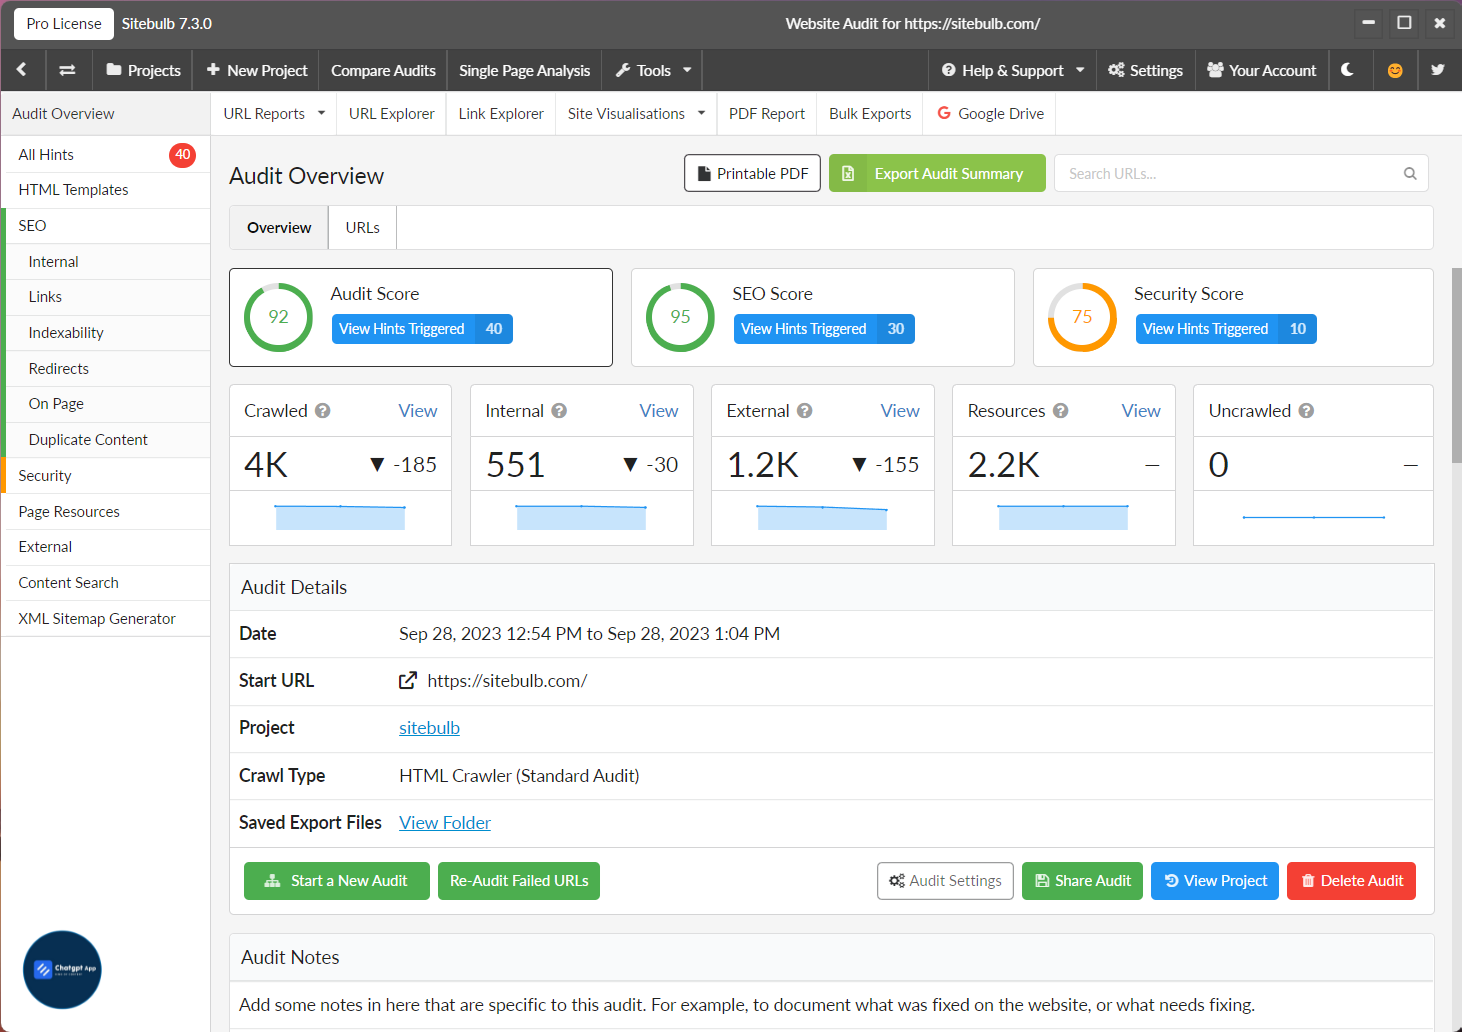The height and width of the screenshot is (1032, 1462).
Task: Click the Crawled help question icon
Action: 323,410
